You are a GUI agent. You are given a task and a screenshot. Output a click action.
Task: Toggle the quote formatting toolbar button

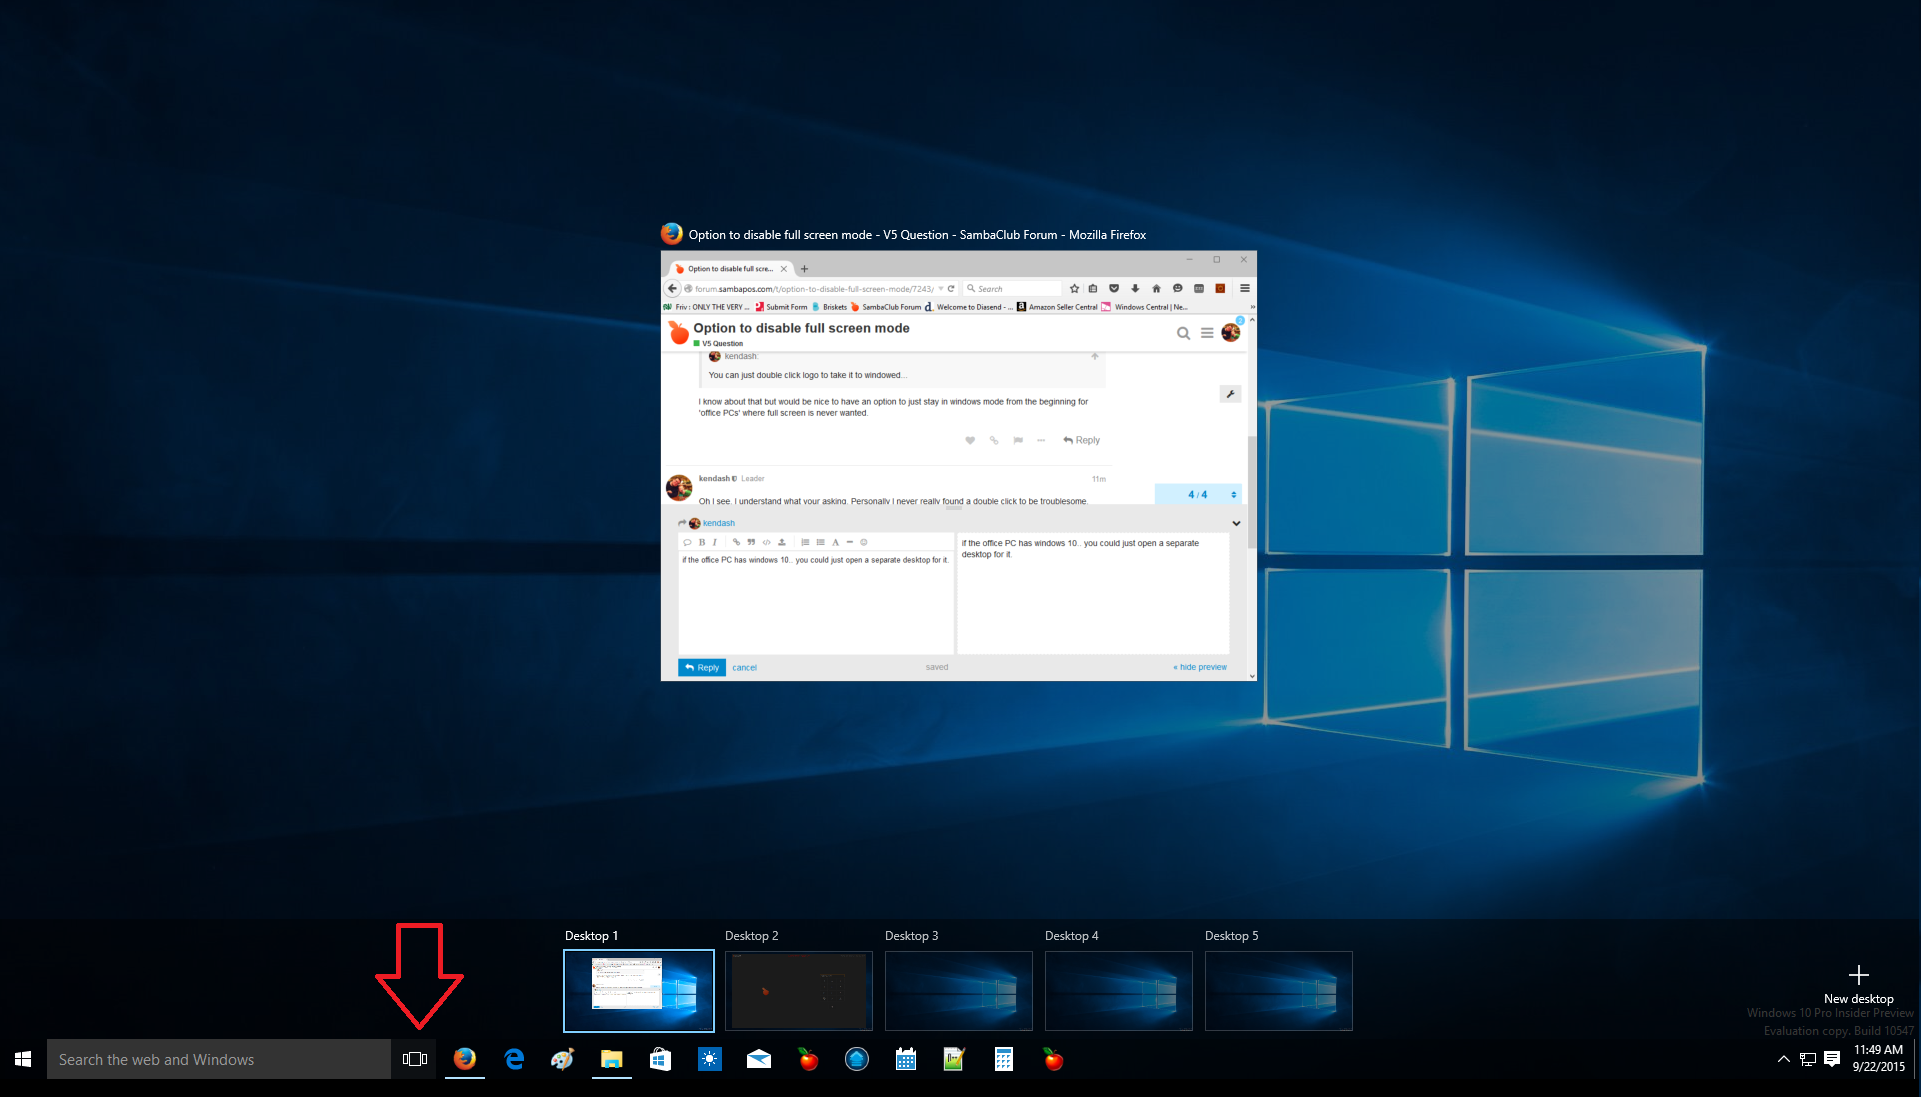[x=751, y=544]
